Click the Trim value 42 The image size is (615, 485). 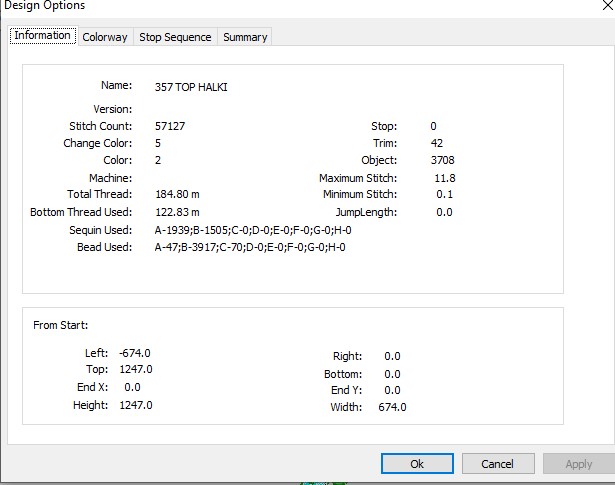click(x=437, y=143)
